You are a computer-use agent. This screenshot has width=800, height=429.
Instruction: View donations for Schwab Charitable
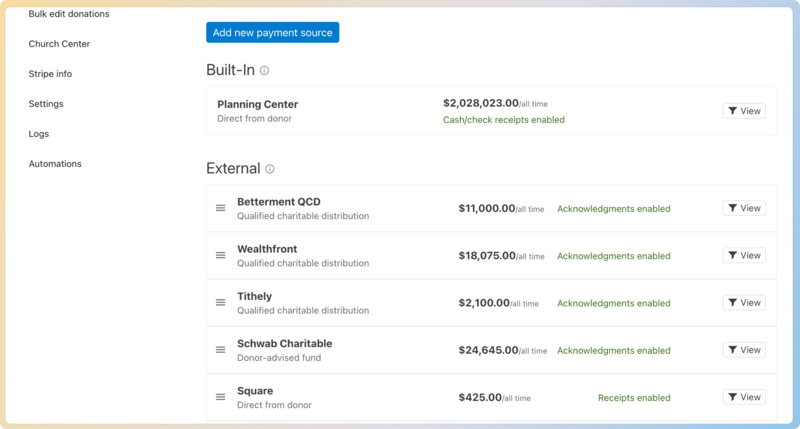[744, 350]
